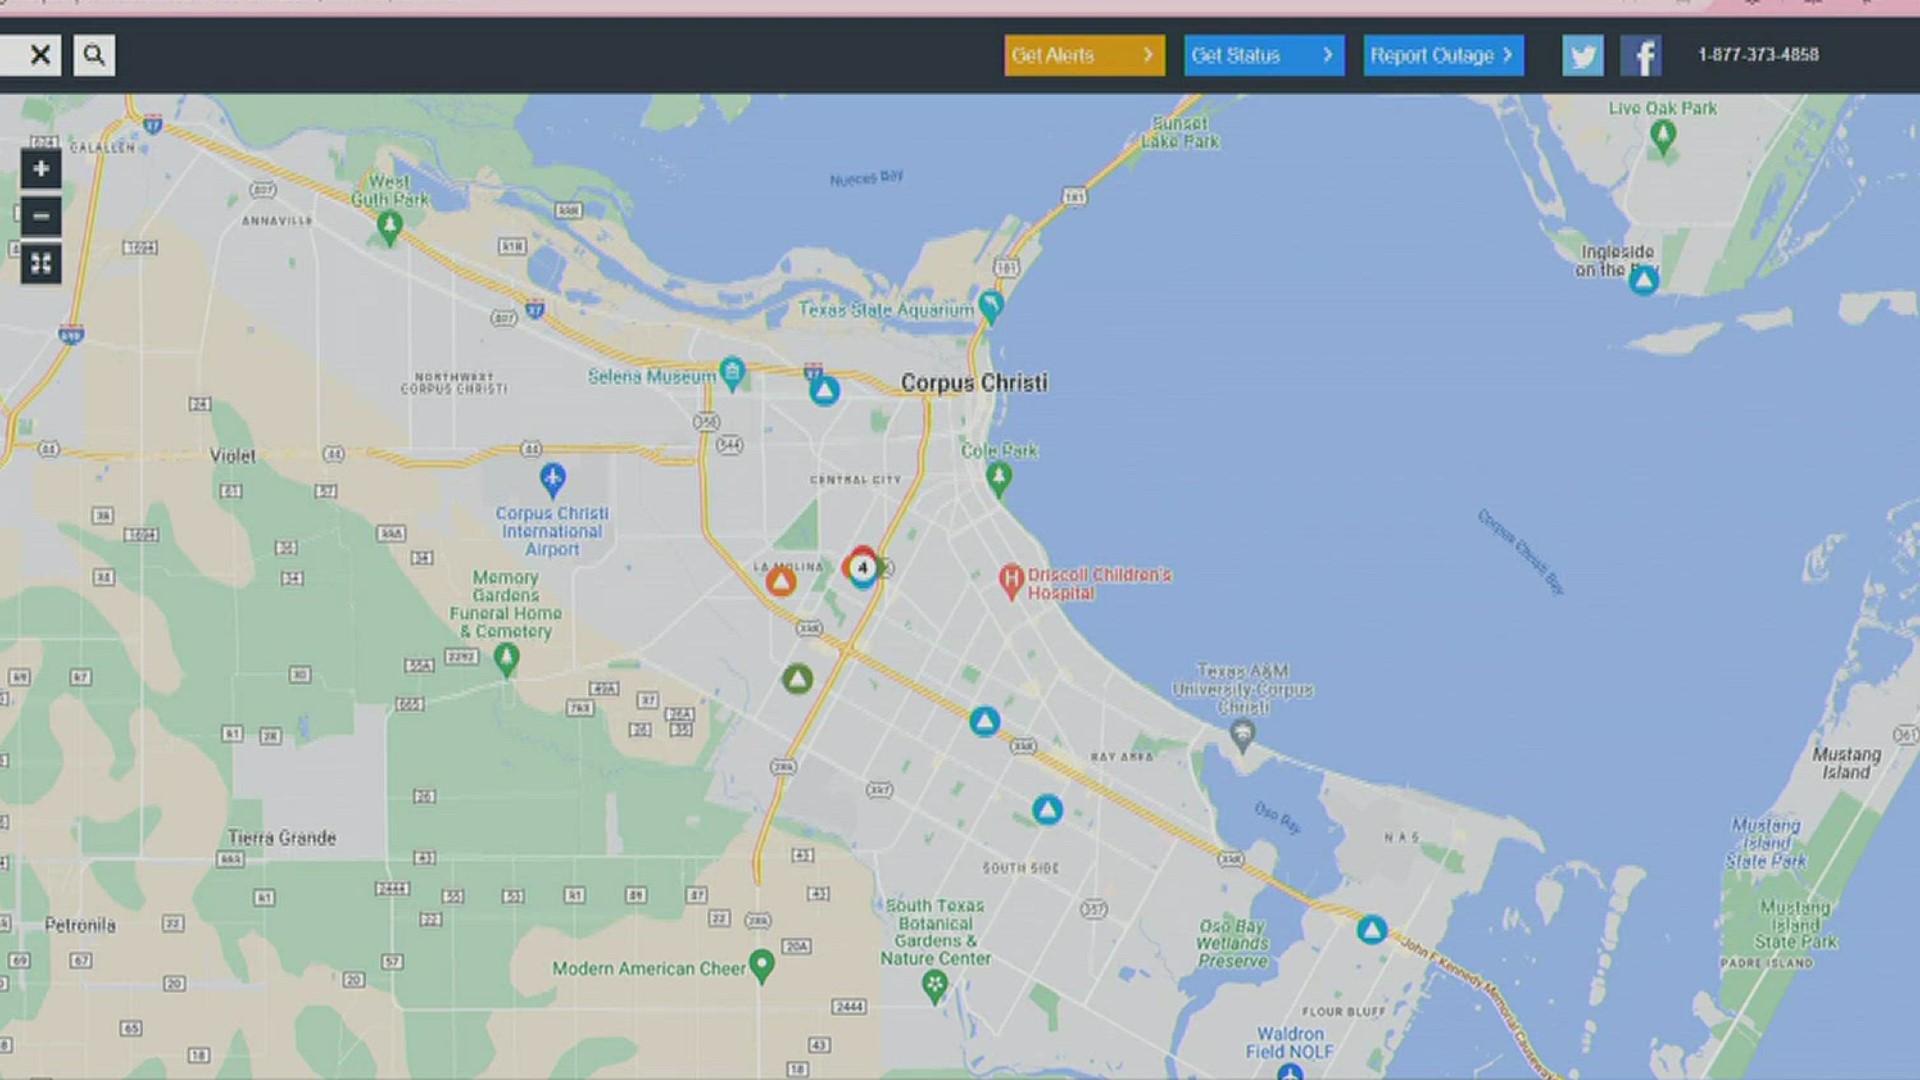Click blue outage marker on Kennedy Causeway
This screenshot has width=1920, height=1080.
[x=1372, y=930]
